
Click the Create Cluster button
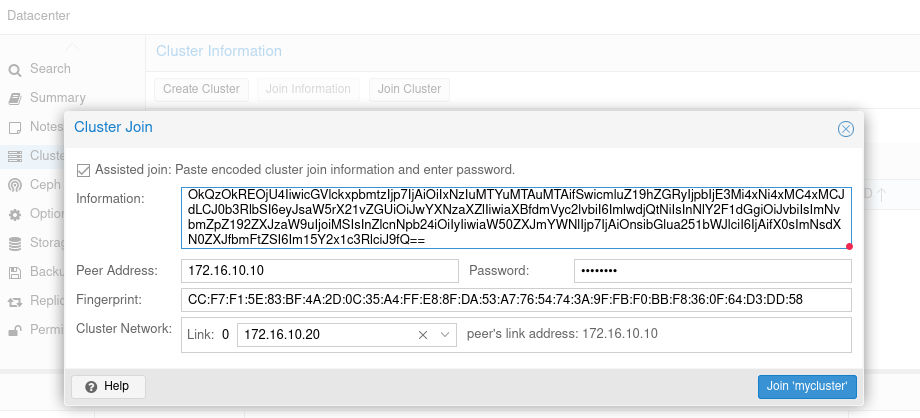(201, 89)
